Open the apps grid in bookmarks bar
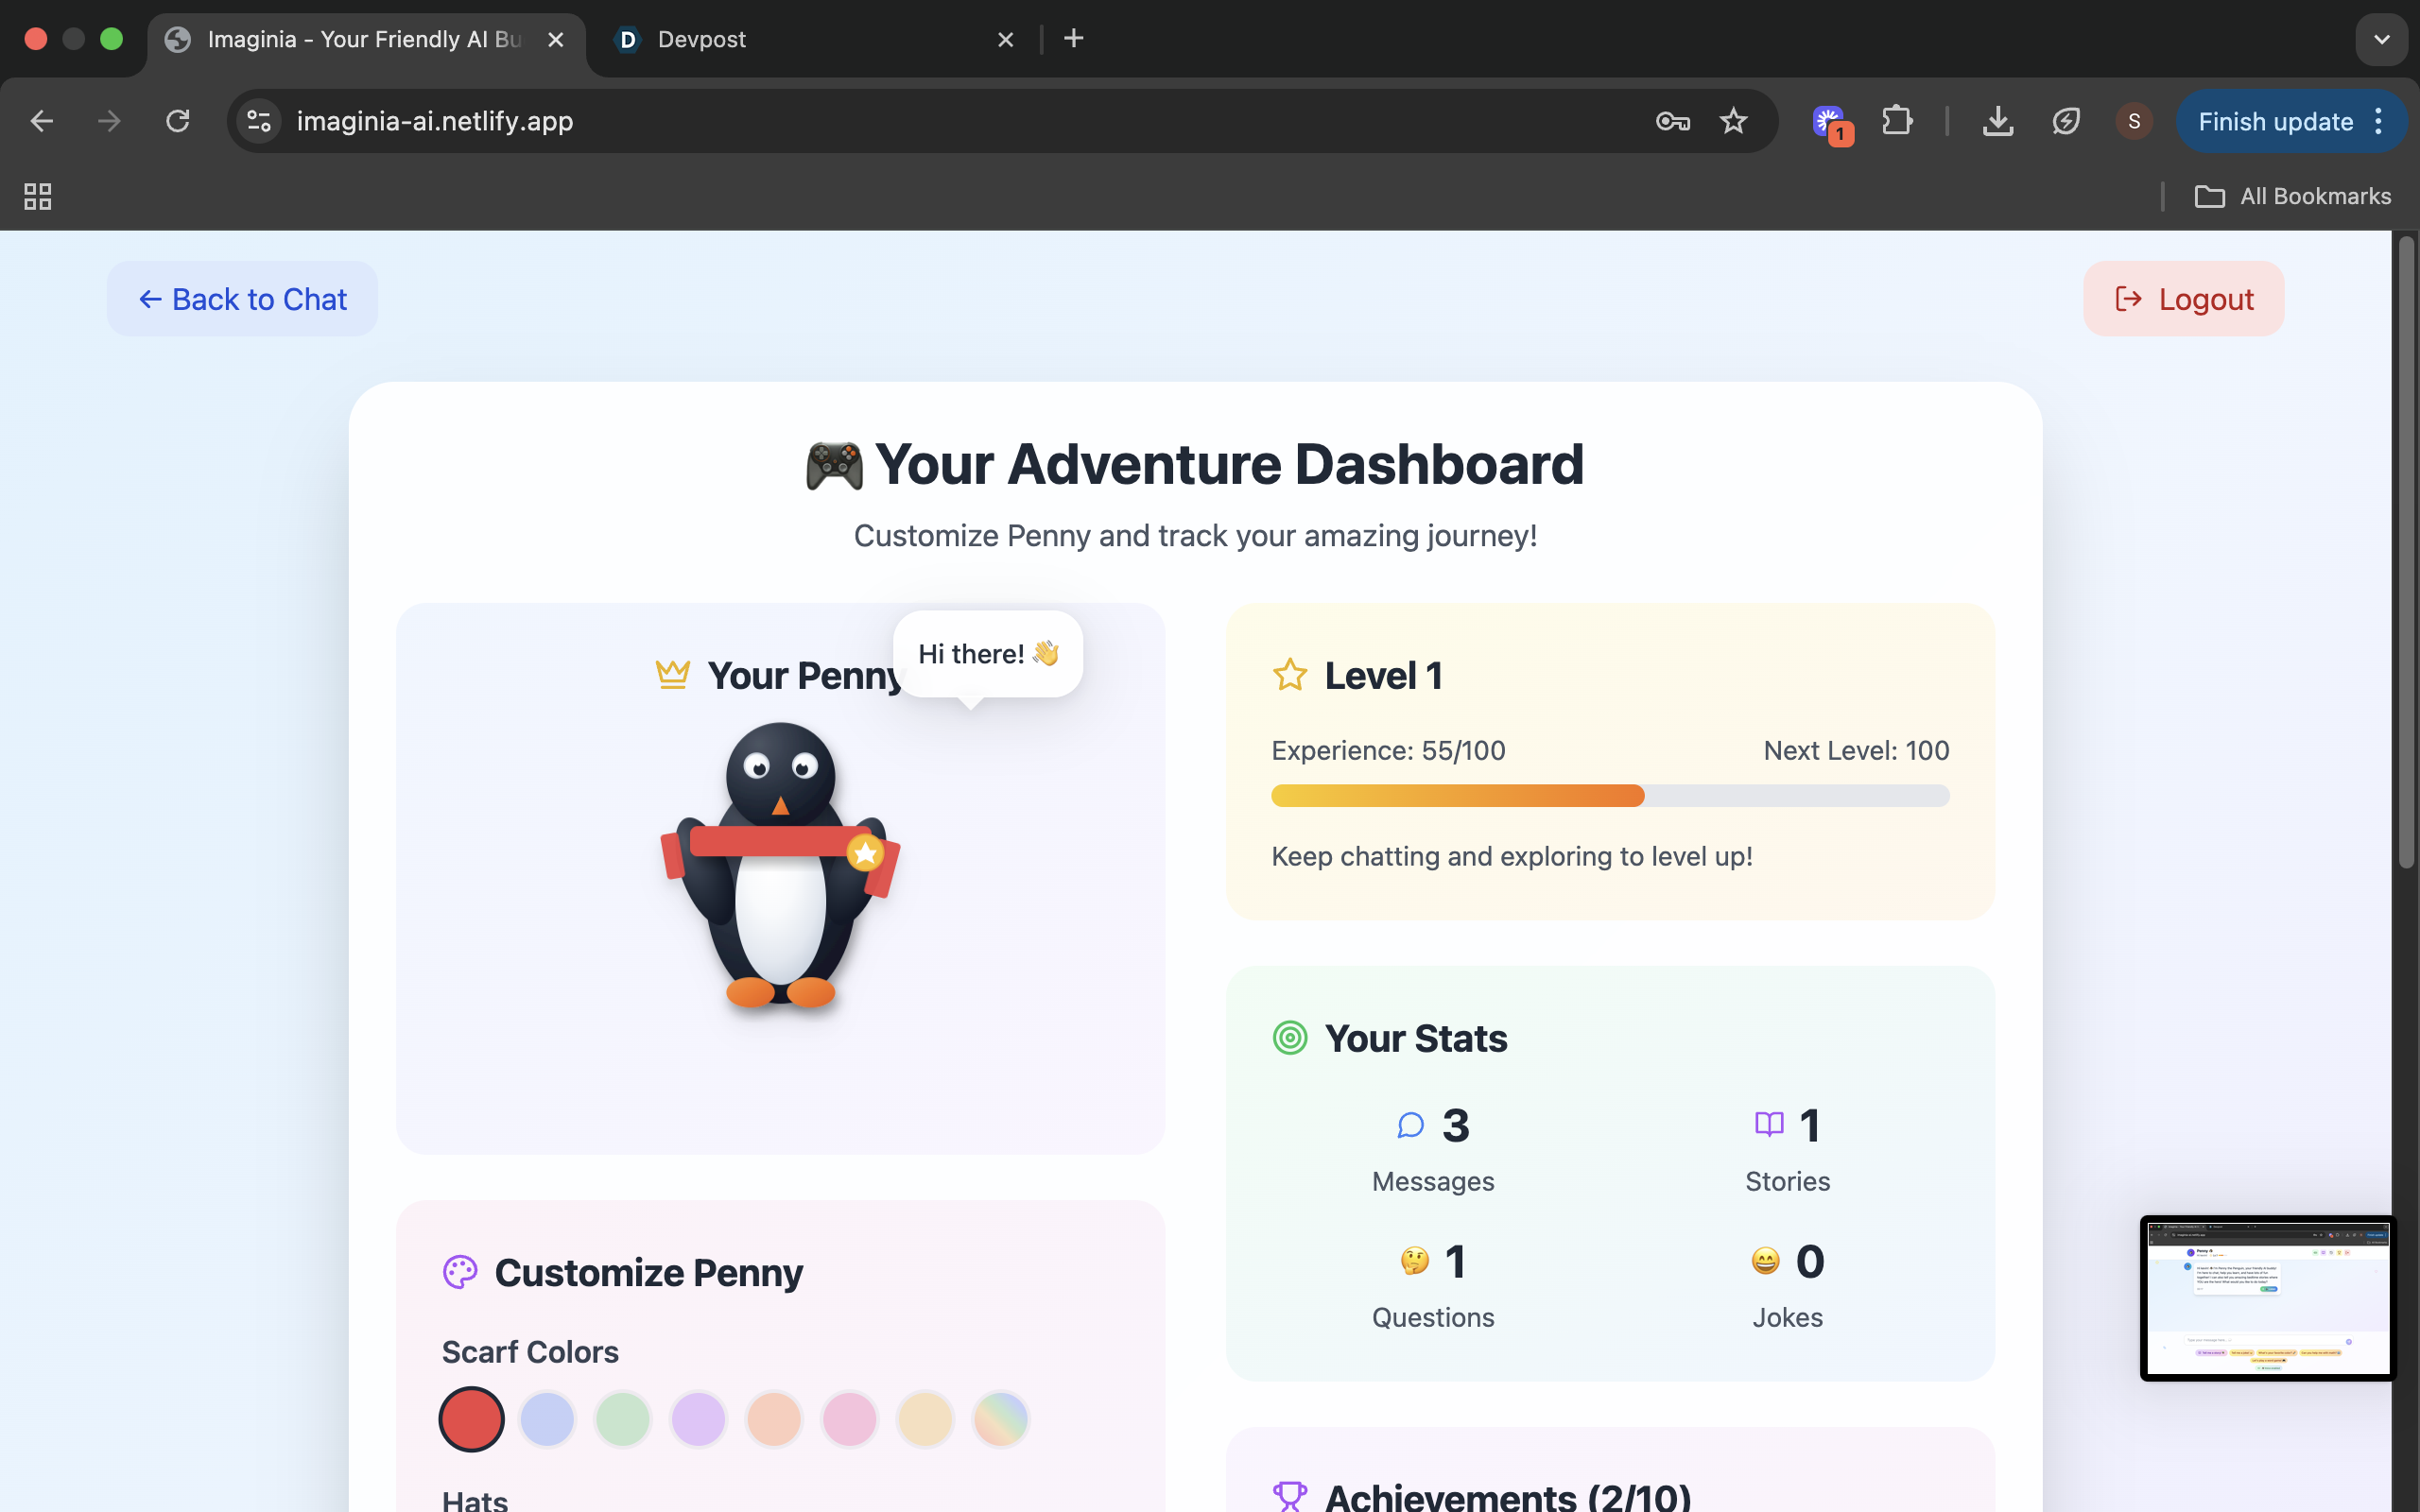 point(38,196)
